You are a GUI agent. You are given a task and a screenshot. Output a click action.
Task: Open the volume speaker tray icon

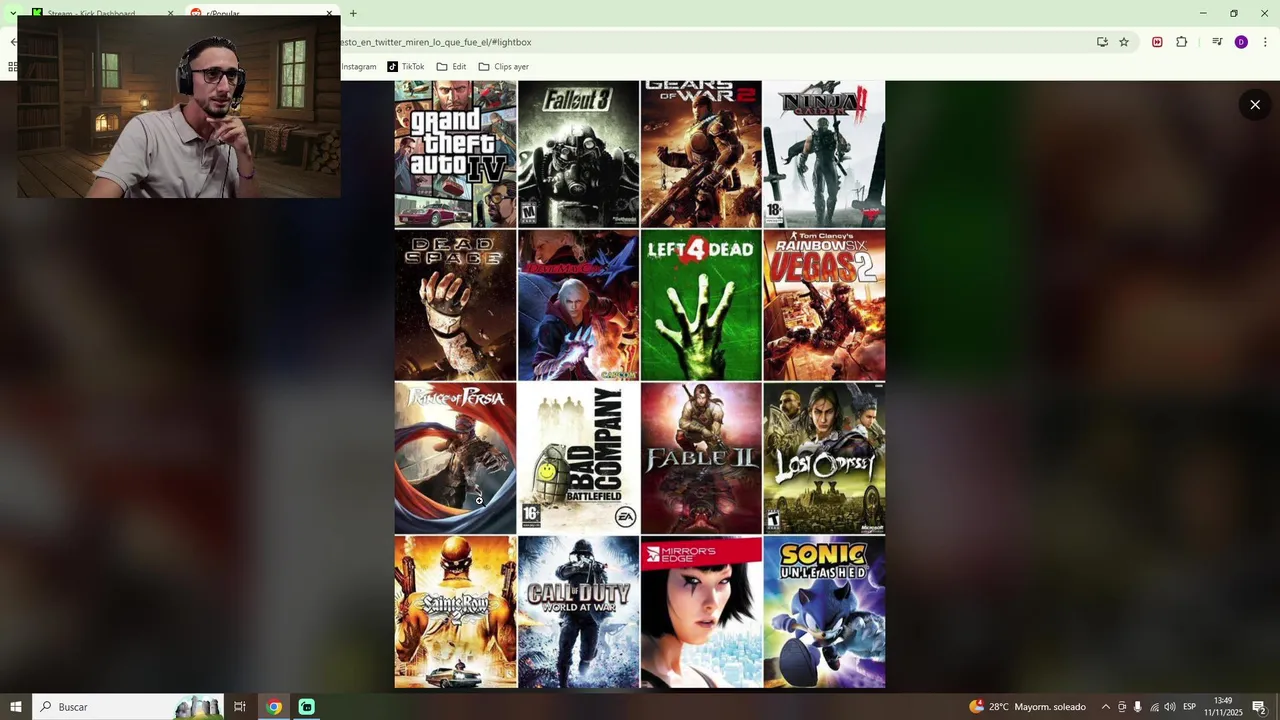pos(1170,707)
